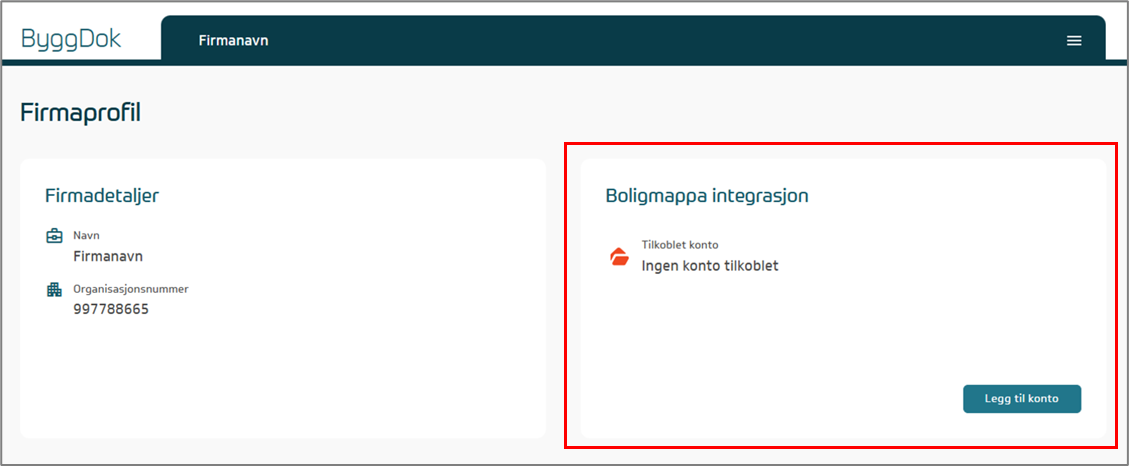Click the Boligmappa integrasjon card title
The image size is (1129, 466).
tap(706, 196)
